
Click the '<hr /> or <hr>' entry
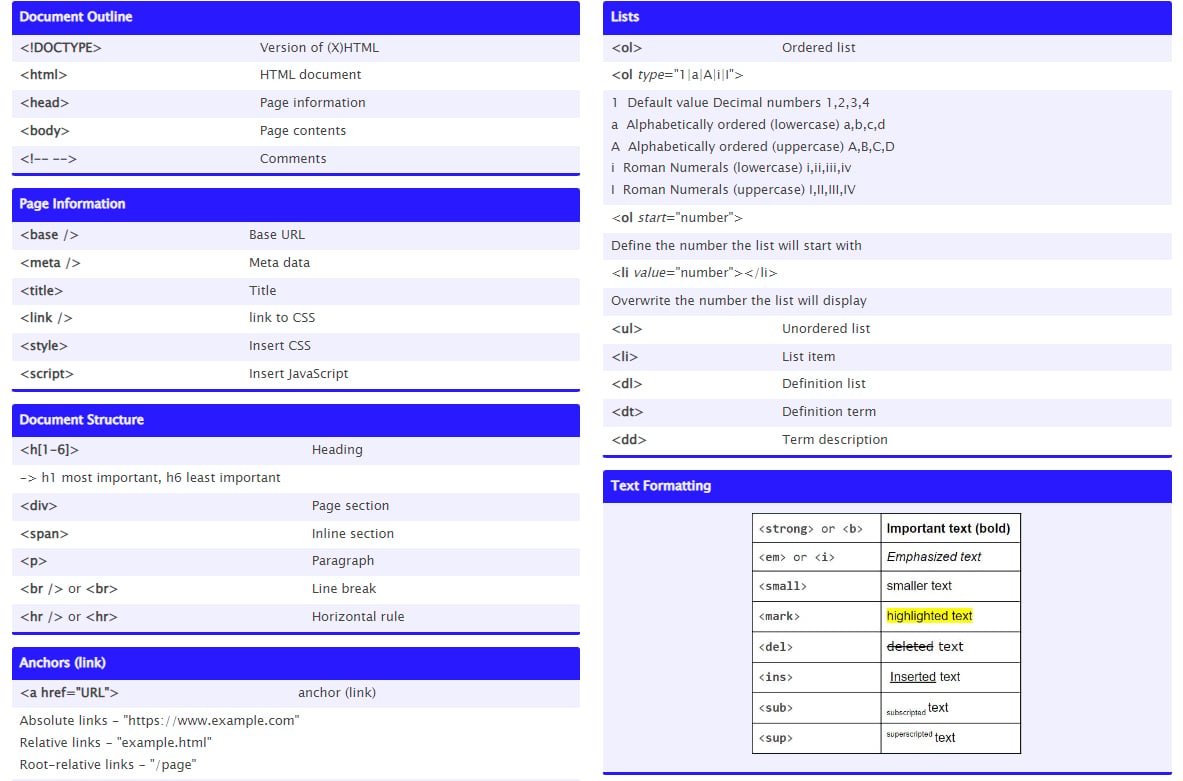click(x=69, y=616)
